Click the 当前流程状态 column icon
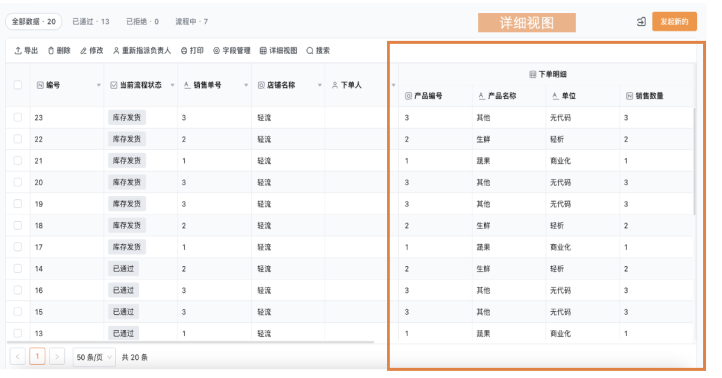Viewport: 722px width, 378px height. (x=114, y=85)
